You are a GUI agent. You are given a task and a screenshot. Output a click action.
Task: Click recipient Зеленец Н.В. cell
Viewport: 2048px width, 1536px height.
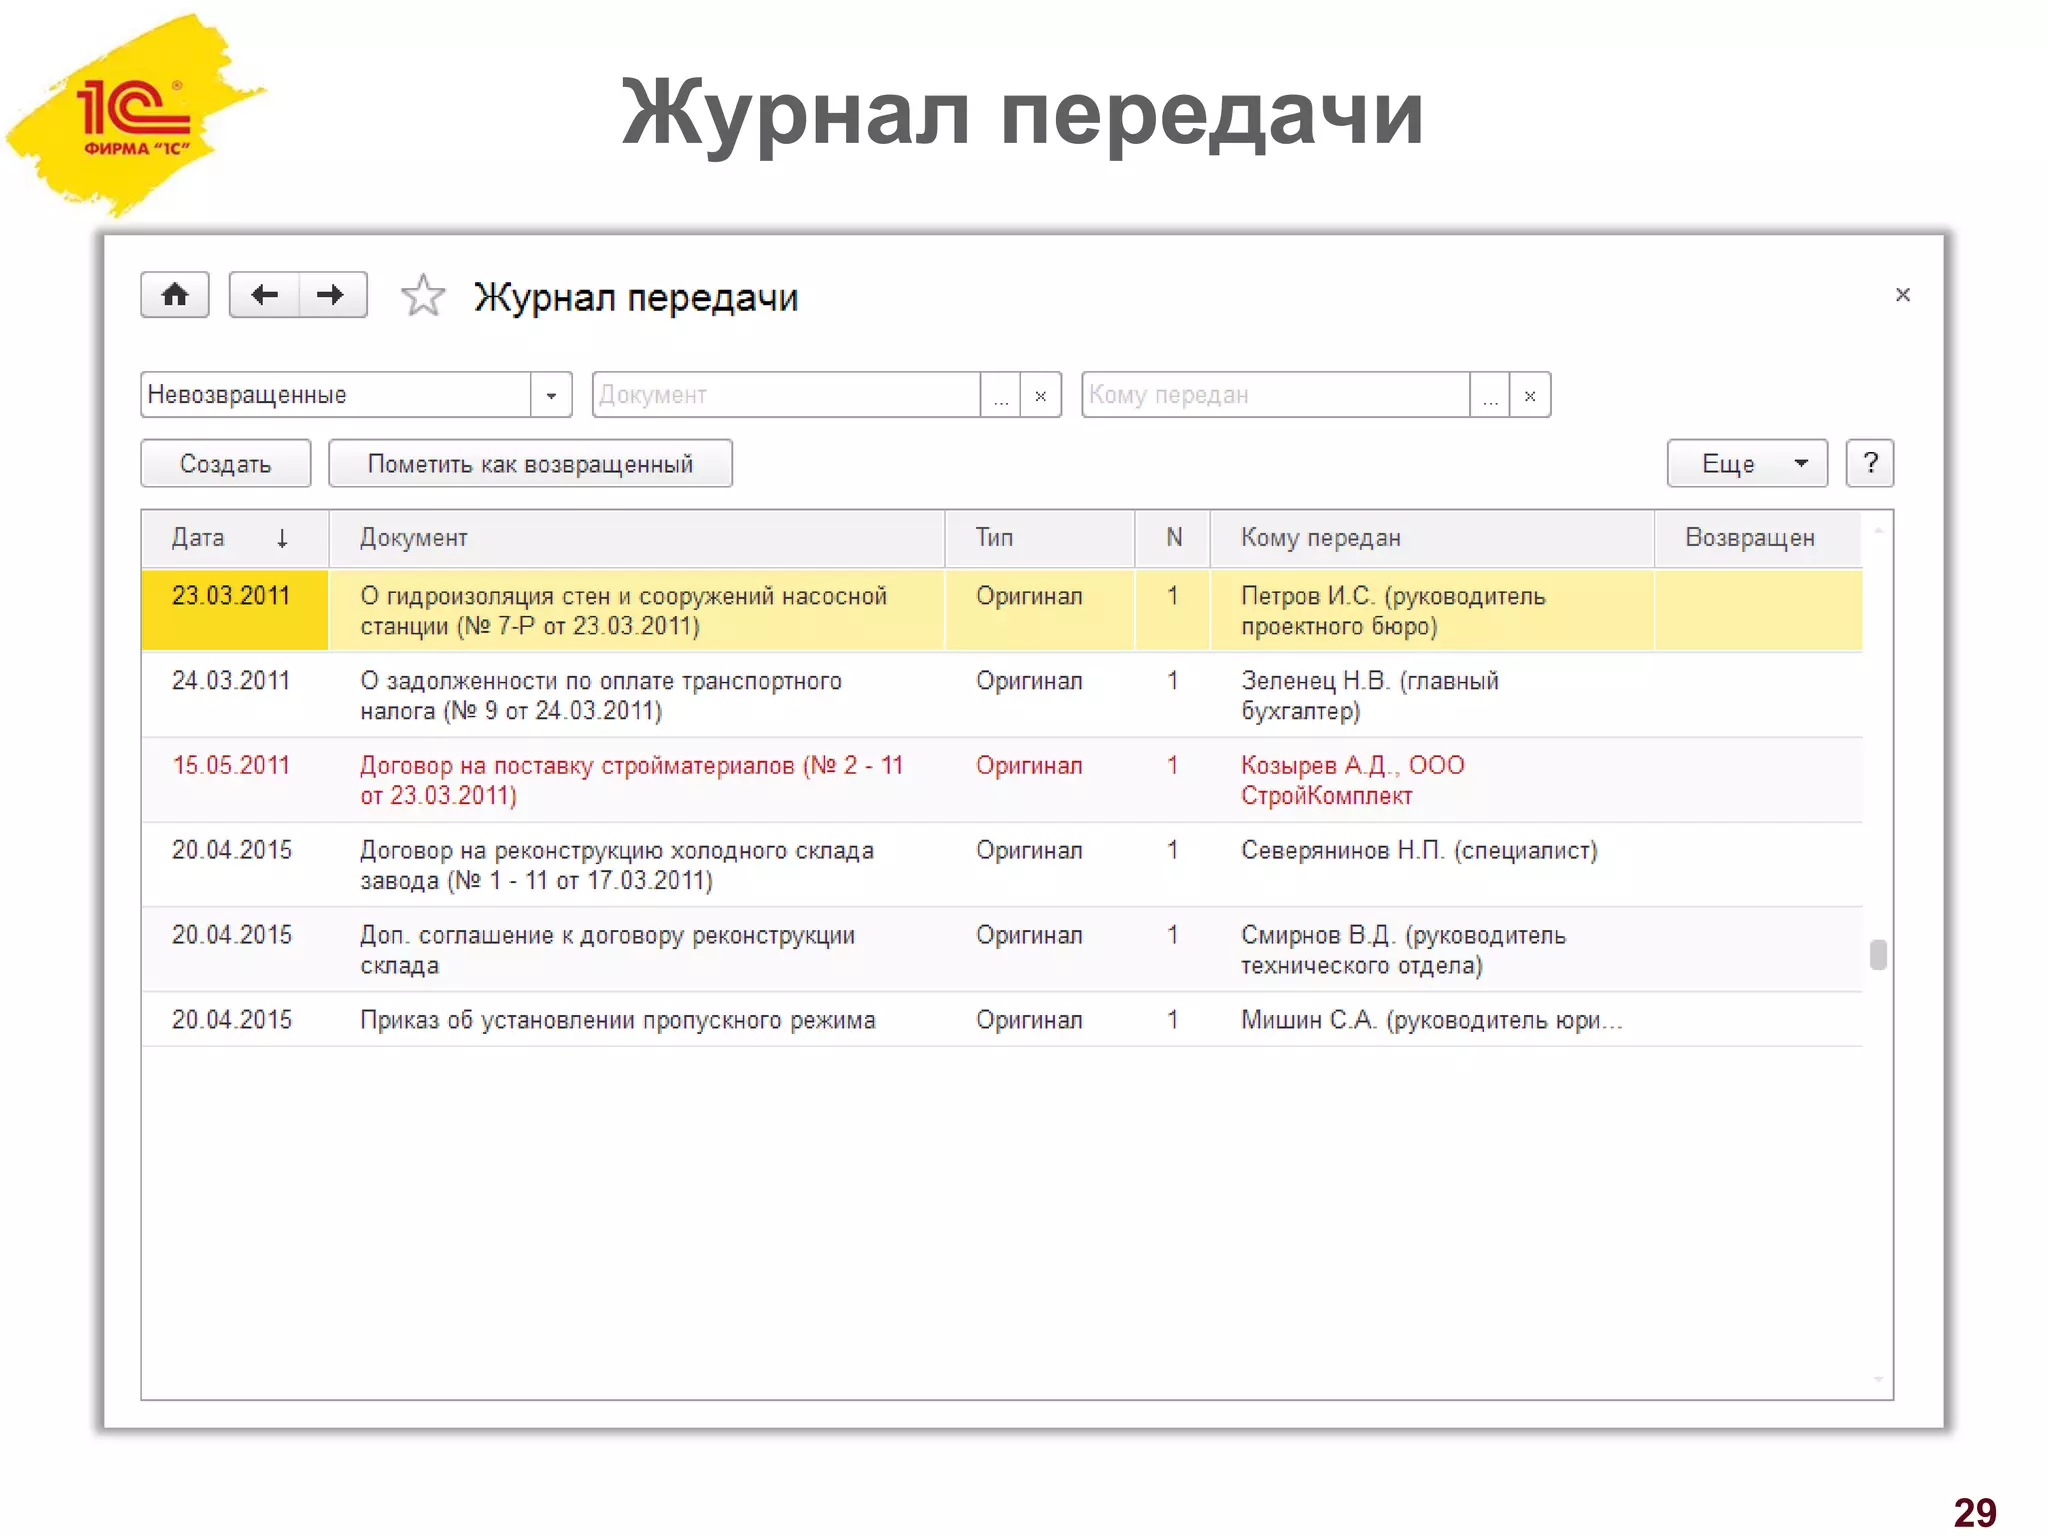(x=1432, y=695)
